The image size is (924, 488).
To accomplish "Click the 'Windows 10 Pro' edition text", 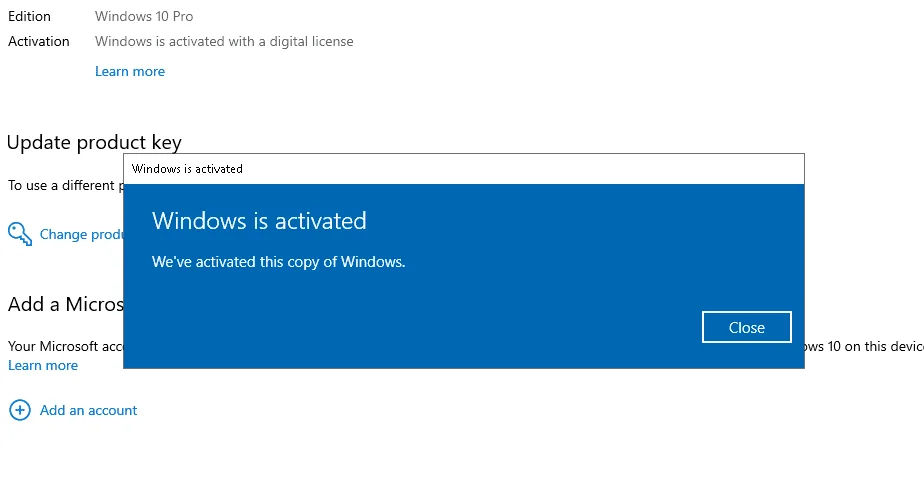I will [x=144, y=17].
